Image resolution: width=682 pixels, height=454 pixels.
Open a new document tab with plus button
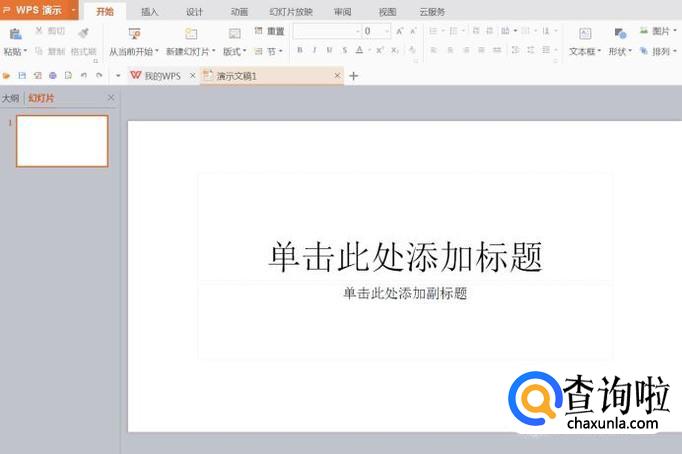(354, 76)
